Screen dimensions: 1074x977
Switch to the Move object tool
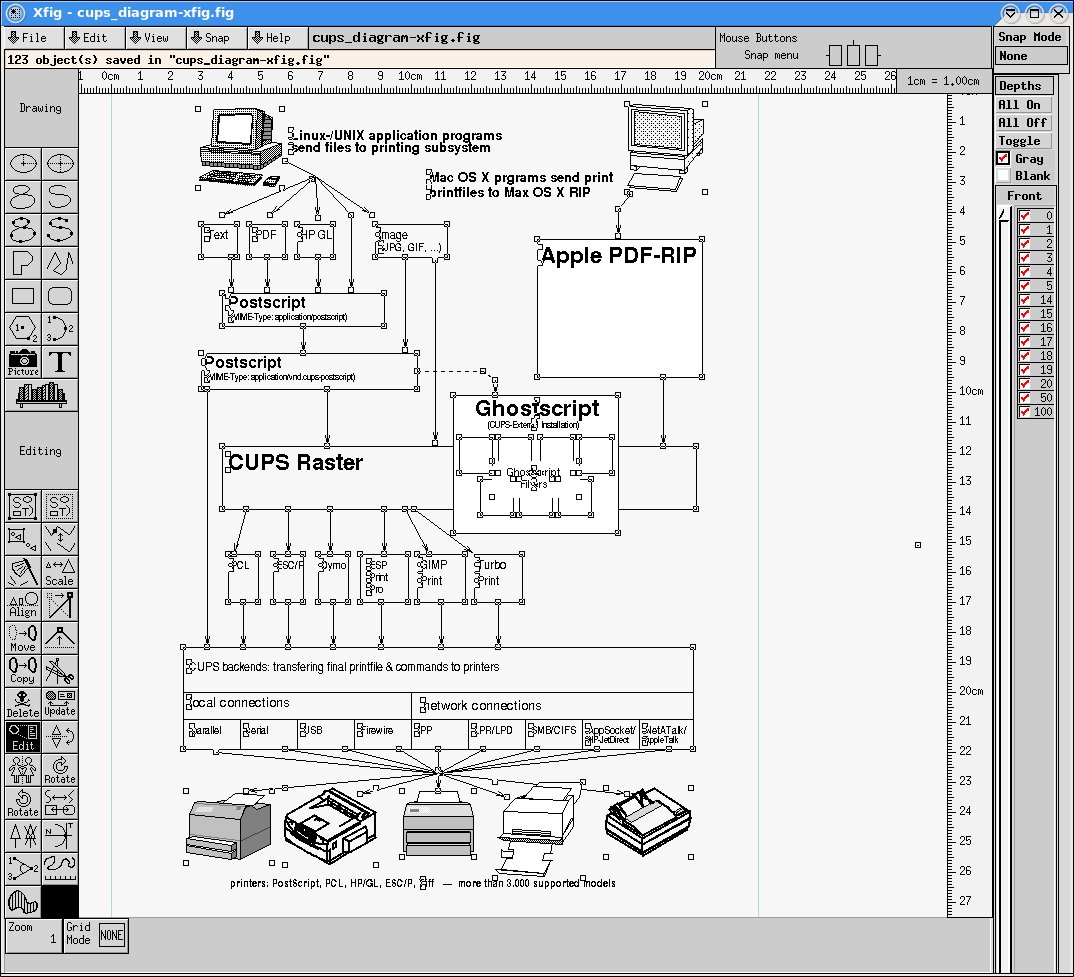click(23, 638)
